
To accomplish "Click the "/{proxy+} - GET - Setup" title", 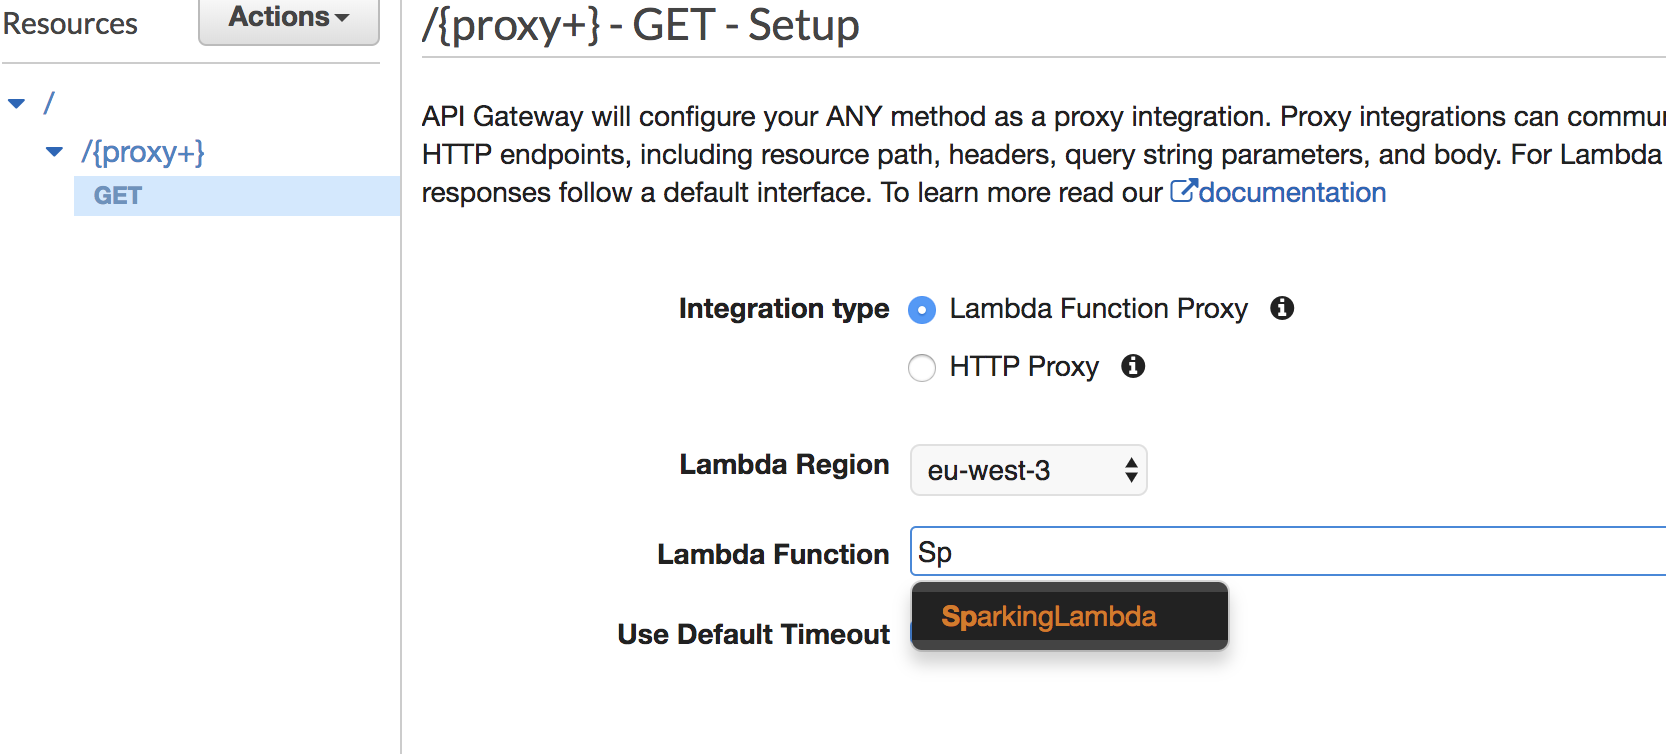I will (x=640, y=25).
